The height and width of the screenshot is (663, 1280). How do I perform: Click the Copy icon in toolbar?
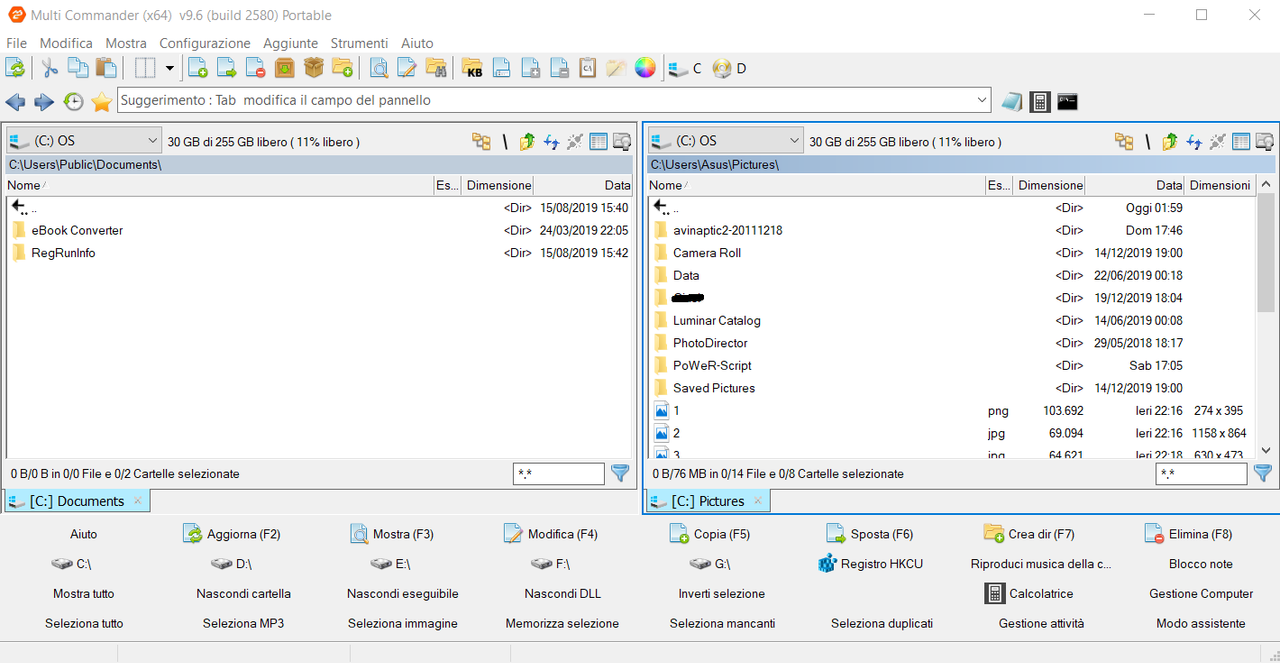tap(78, 68)
